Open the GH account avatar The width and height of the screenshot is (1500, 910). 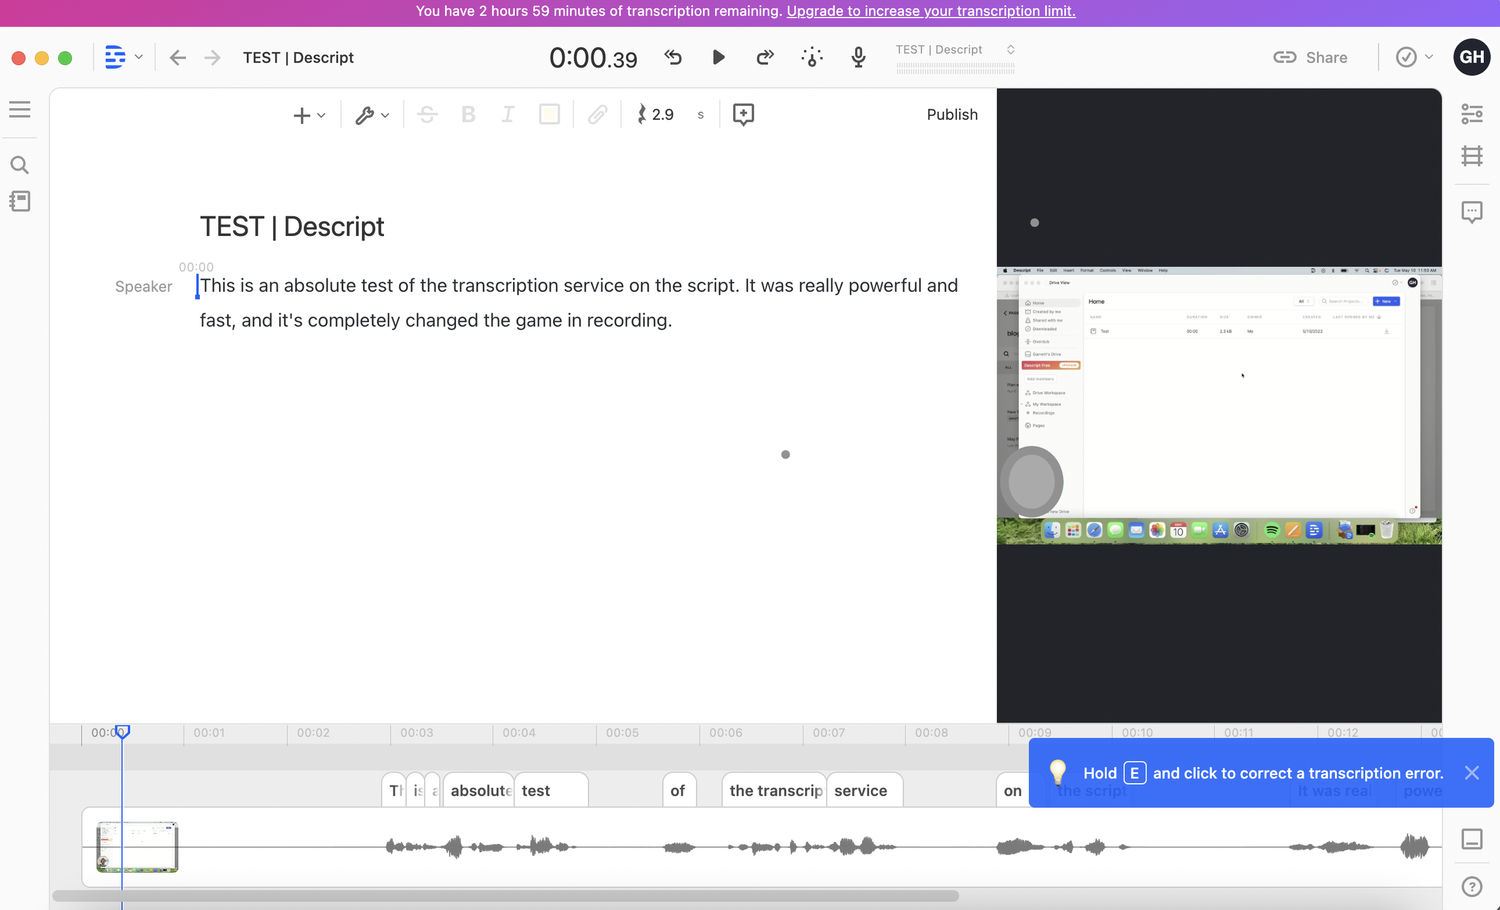pyautogui.click(x=1472, y=57)
